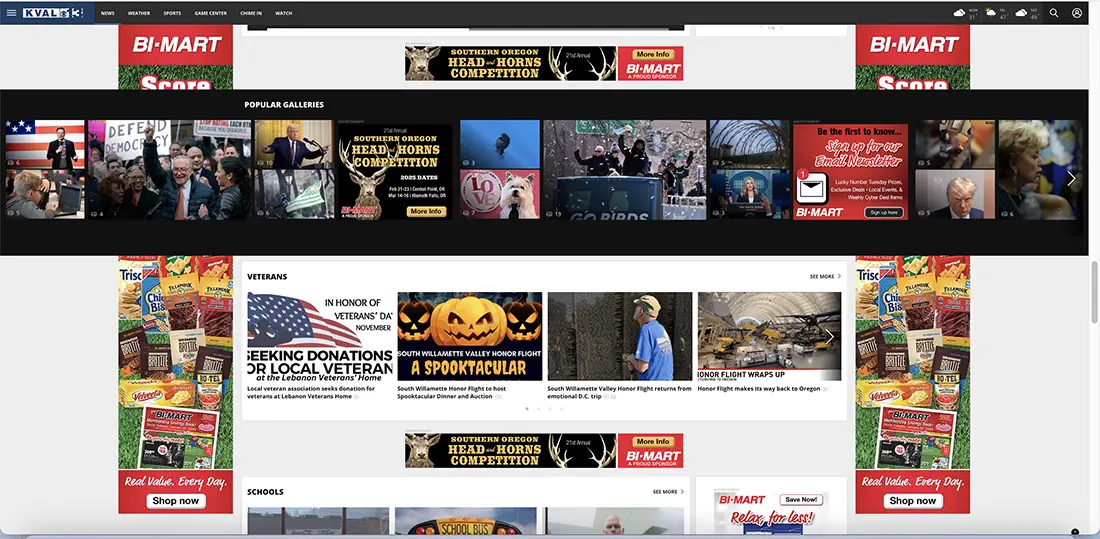Open blue sky gallery thumbnail
Image resolution: width=1100 pixels, height=539 pixels.
(x=499, y=145)
